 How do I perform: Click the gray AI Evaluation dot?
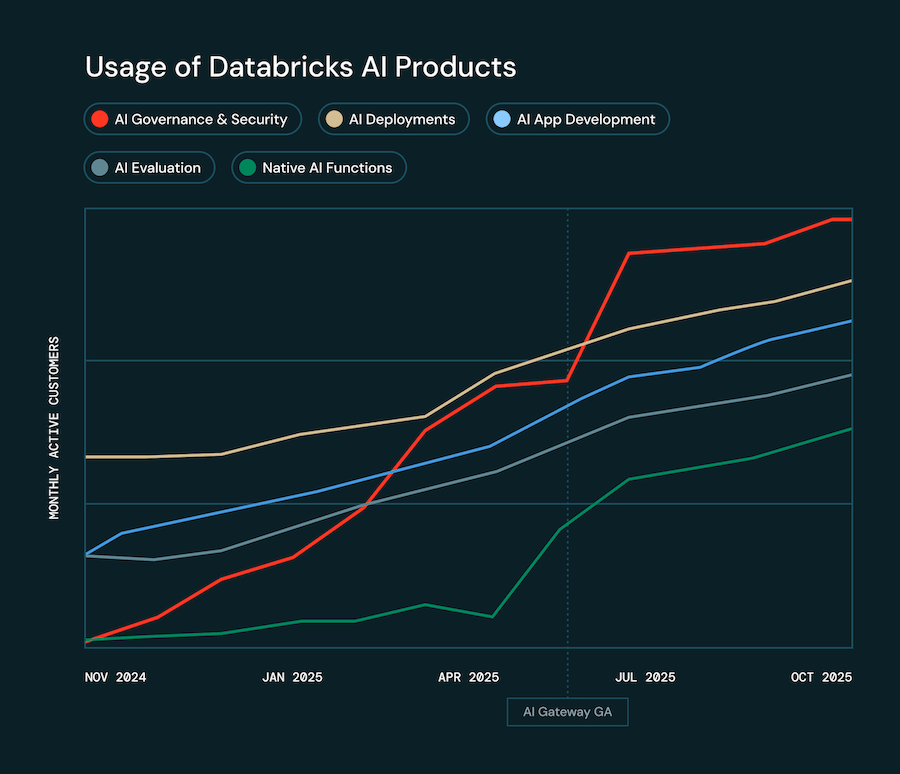click(x=100, y=167)
